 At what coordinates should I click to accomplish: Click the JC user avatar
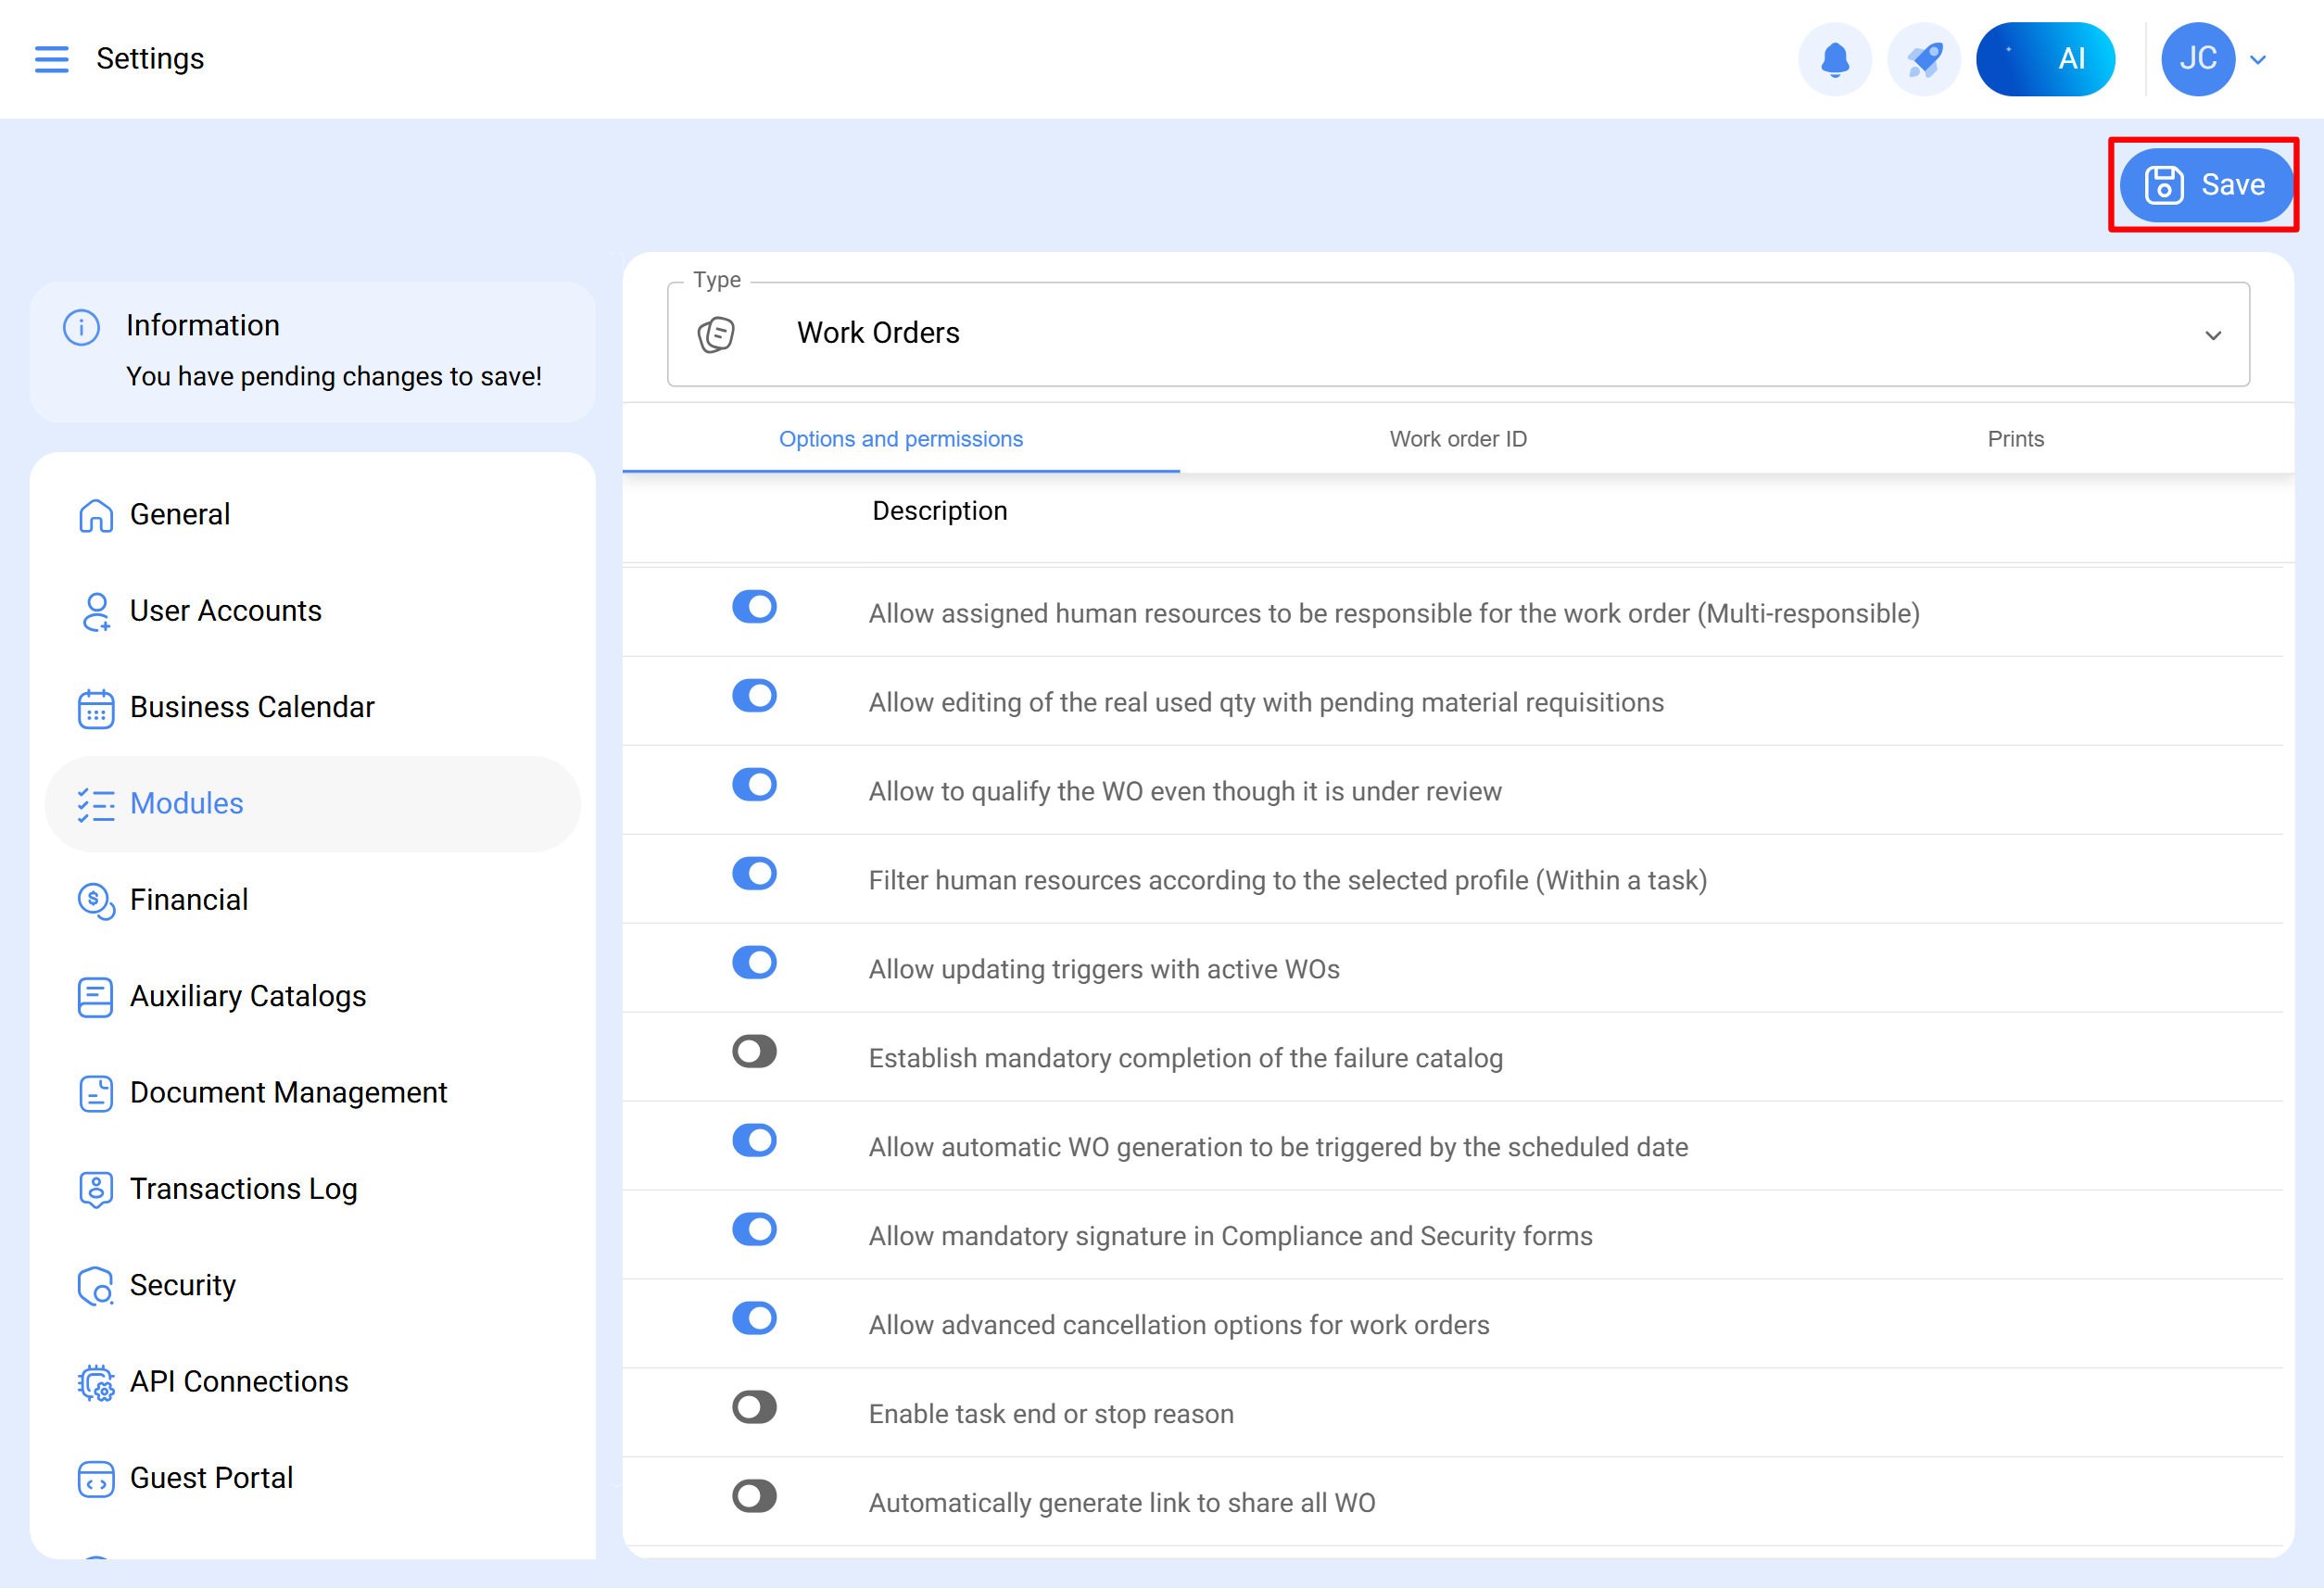click(x=2197, y=59)
